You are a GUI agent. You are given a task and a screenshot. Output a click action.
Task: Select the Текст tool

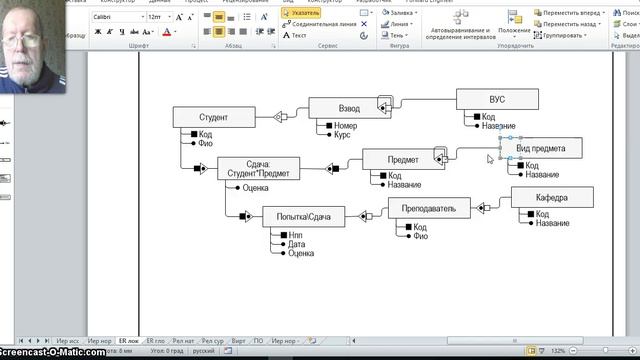point(295,36)
